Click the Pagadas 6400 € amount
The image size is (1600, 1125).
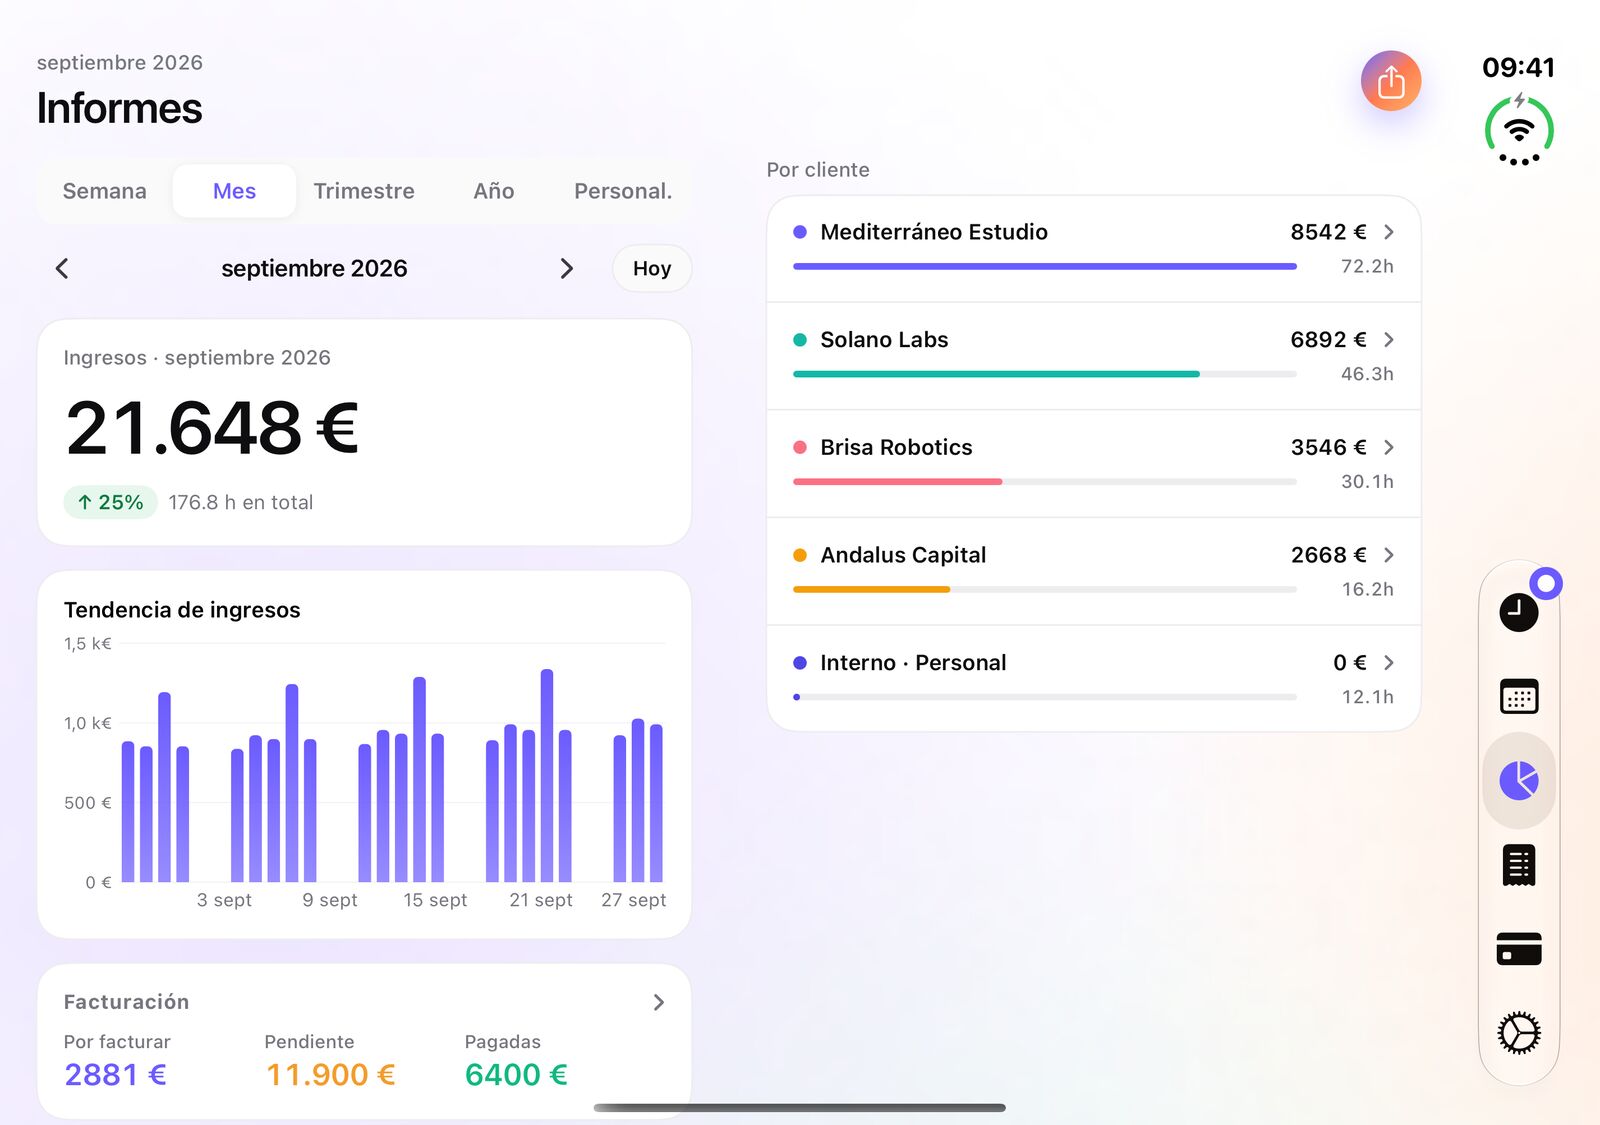click(x=516, y=1074)
